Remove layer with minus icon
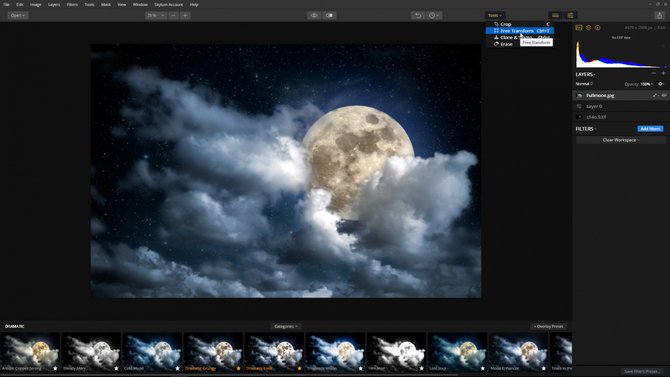670x377 pixels. (x=654, y=74)
